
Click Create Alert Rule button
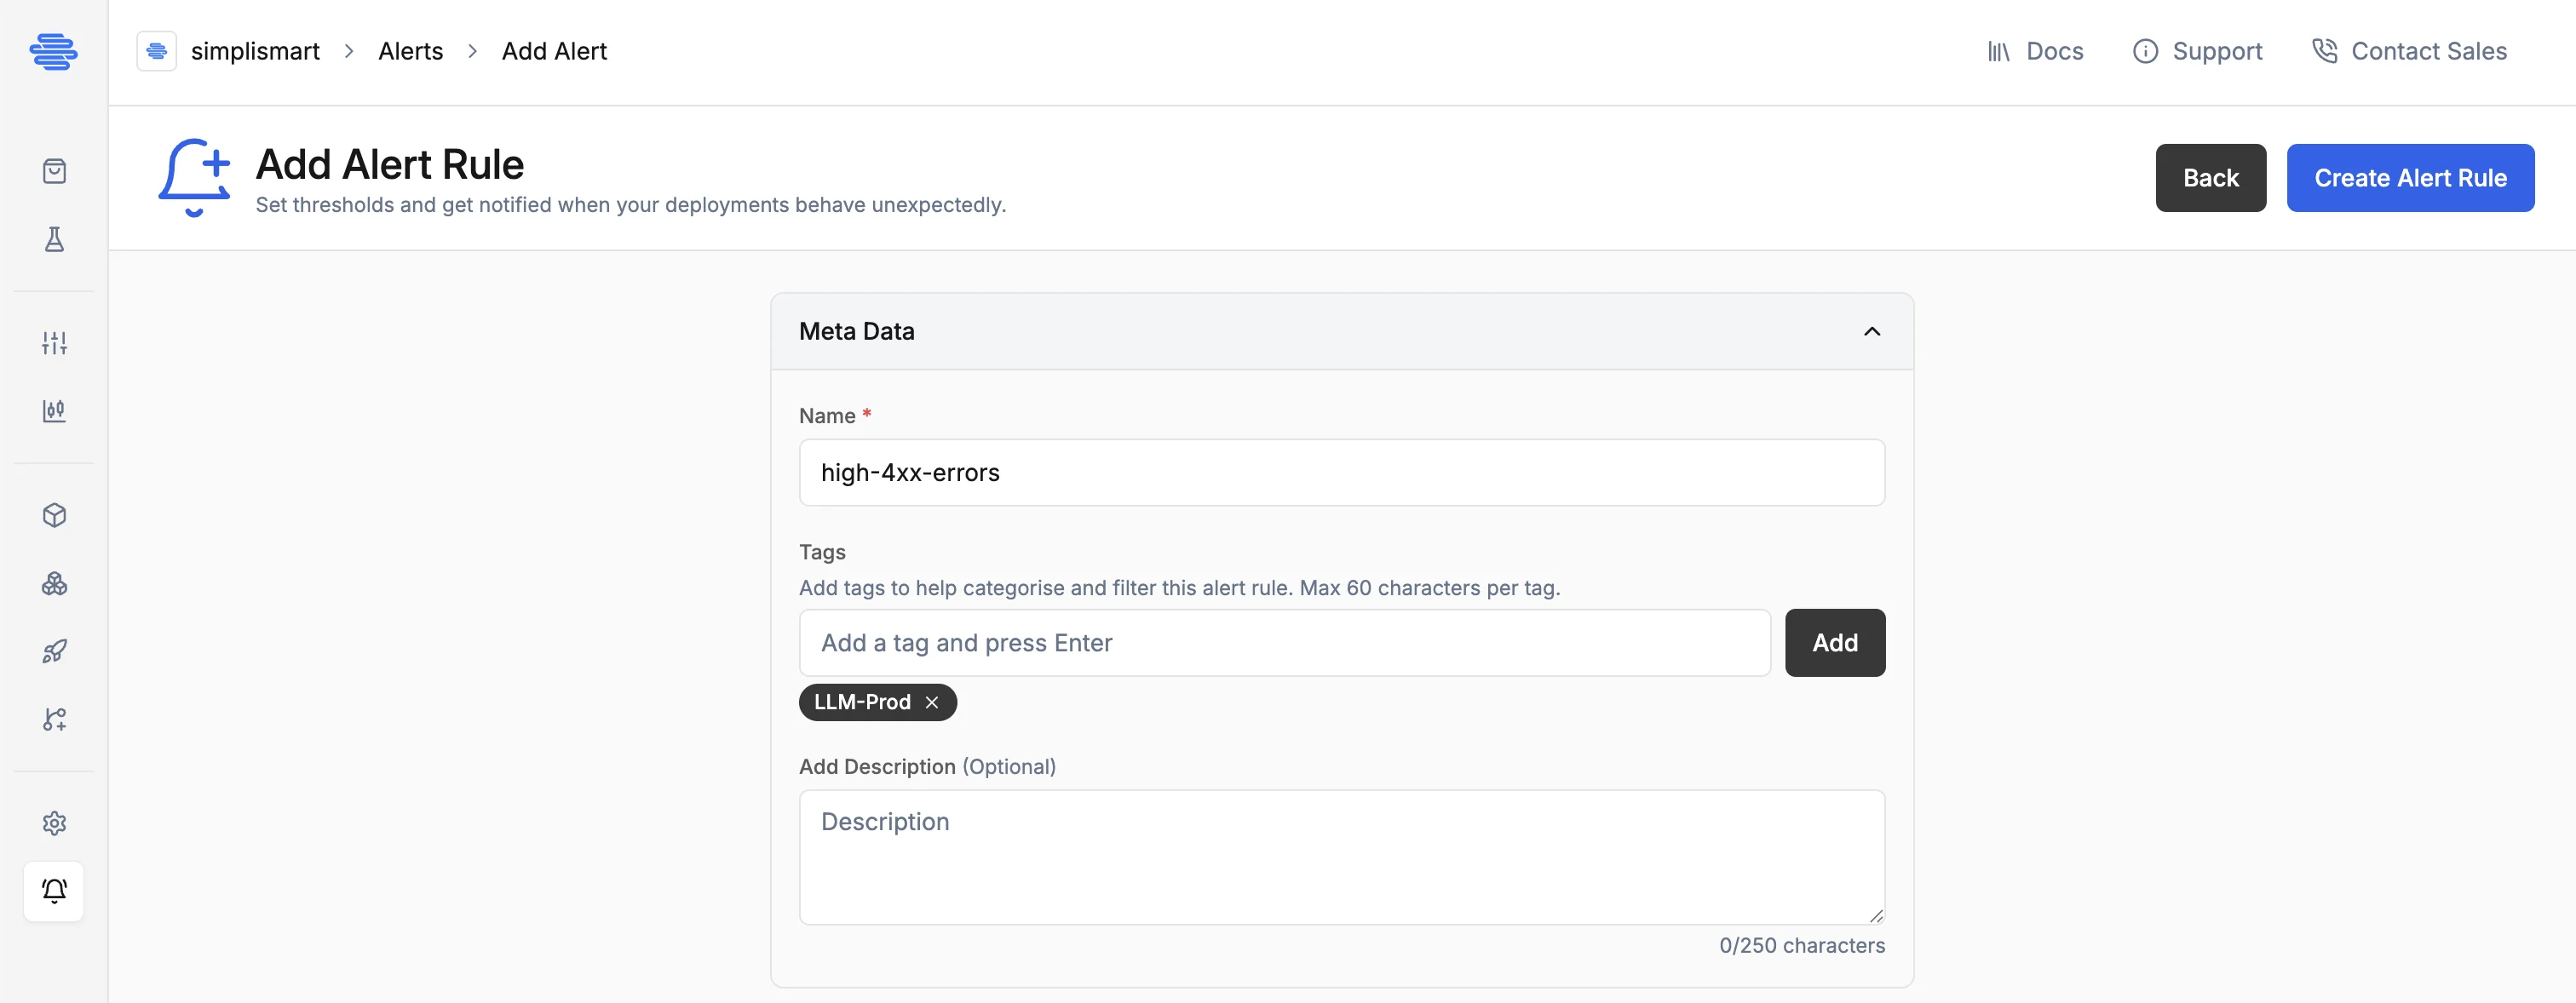point(2410,178)
